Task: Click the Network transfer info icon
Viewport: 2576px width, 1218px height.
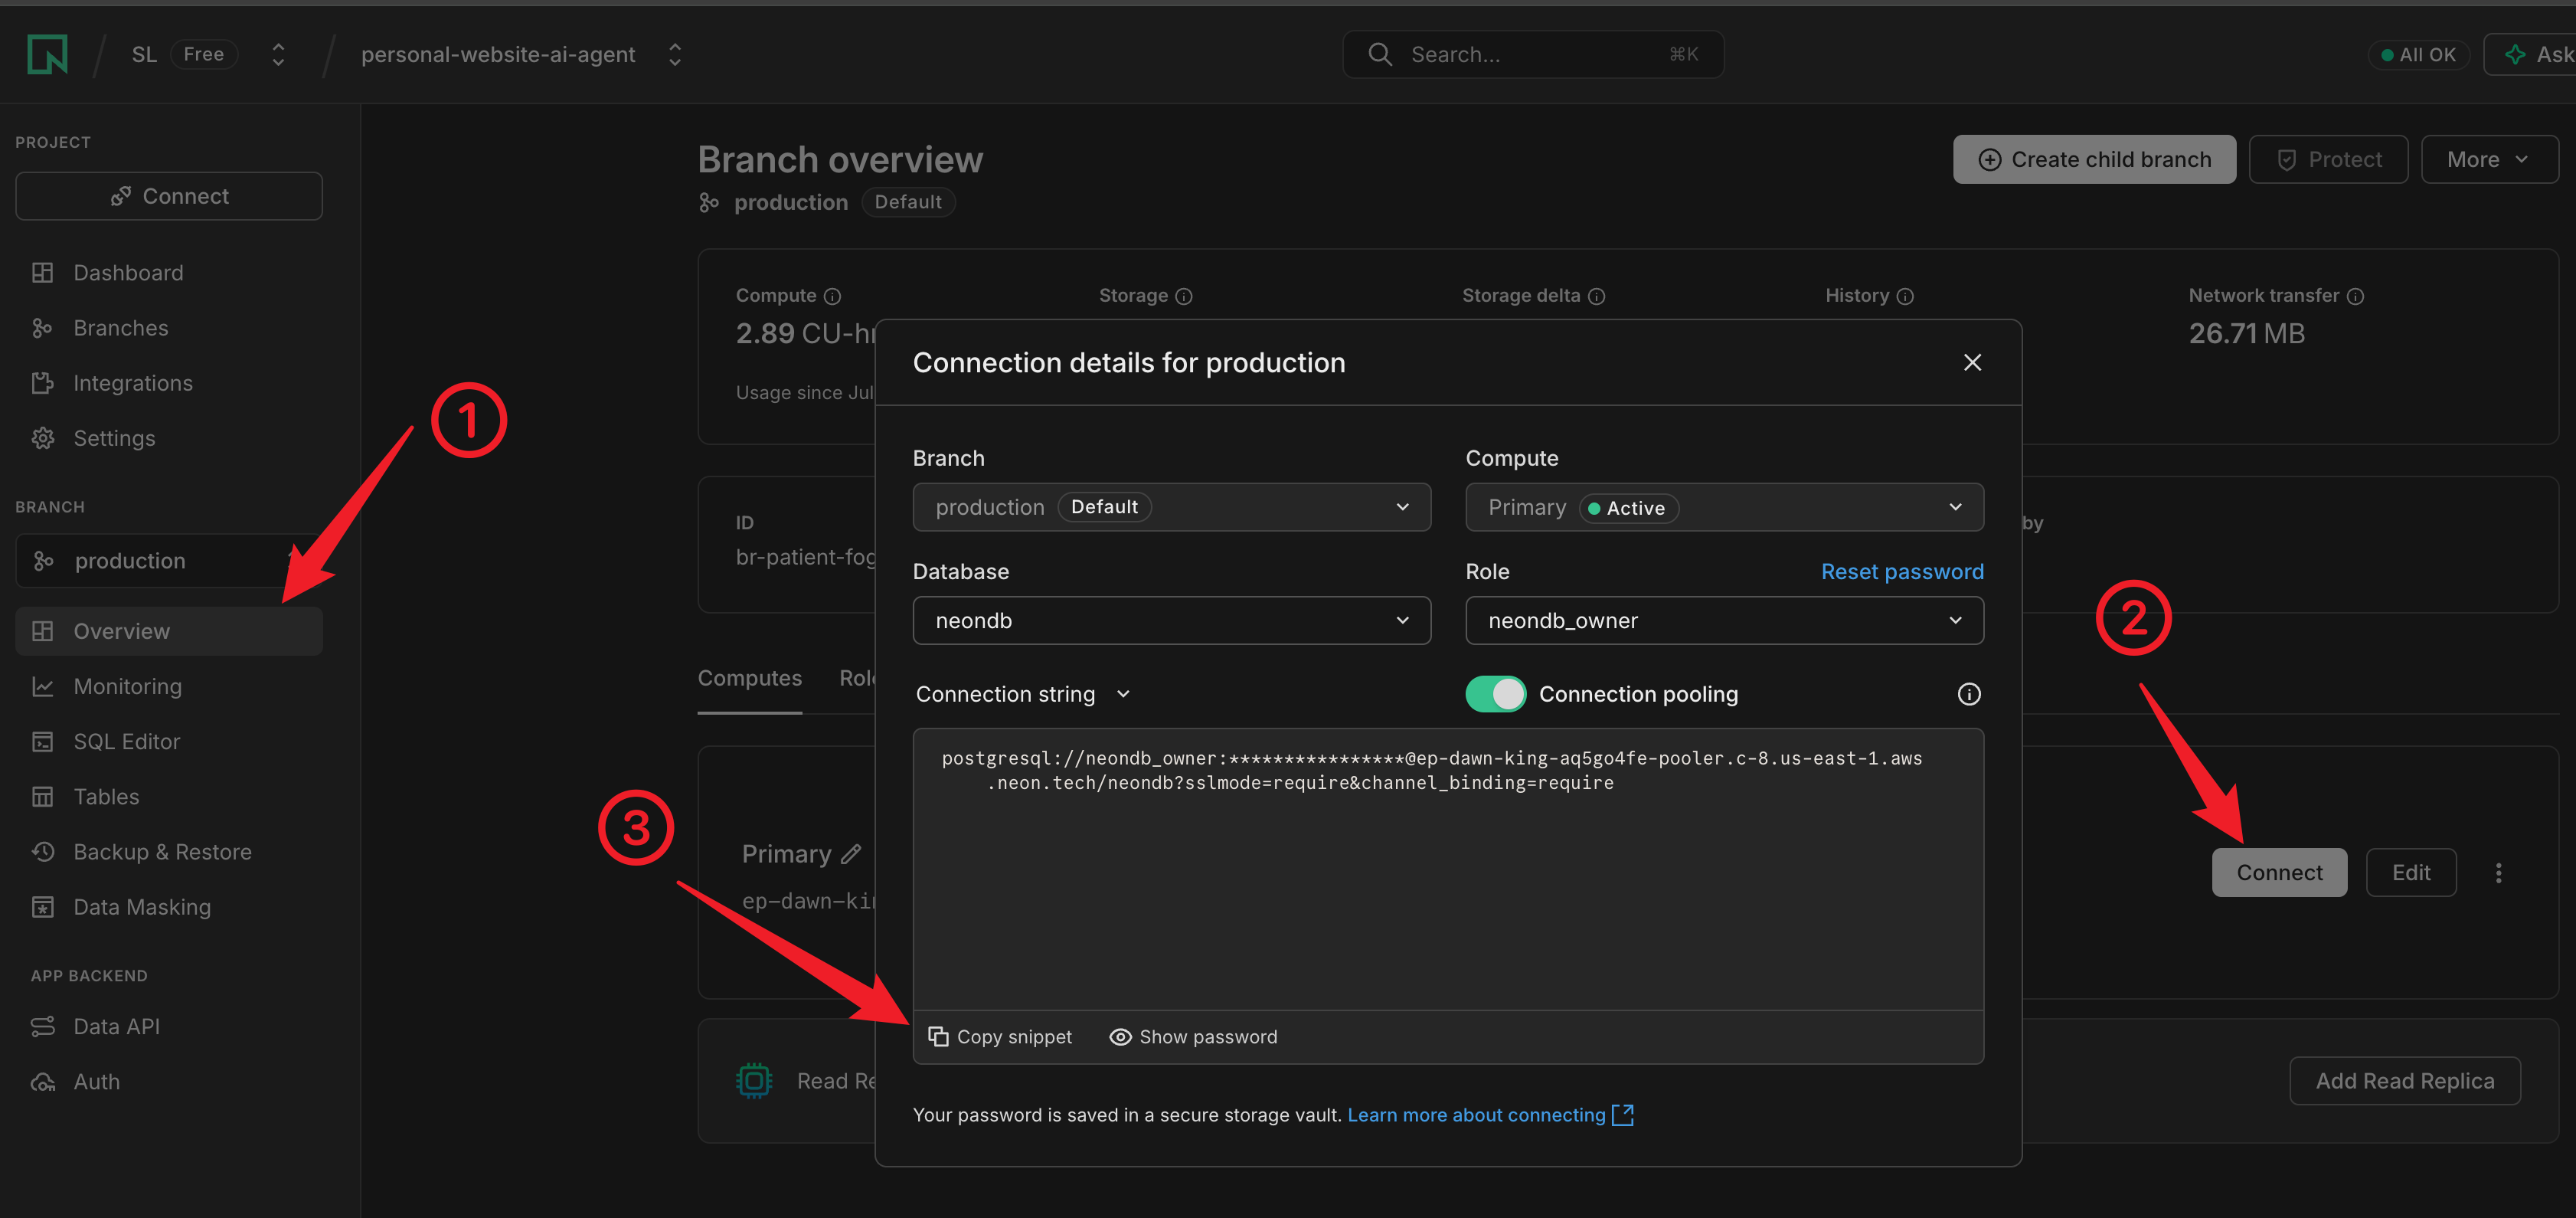Action: 2355,296
